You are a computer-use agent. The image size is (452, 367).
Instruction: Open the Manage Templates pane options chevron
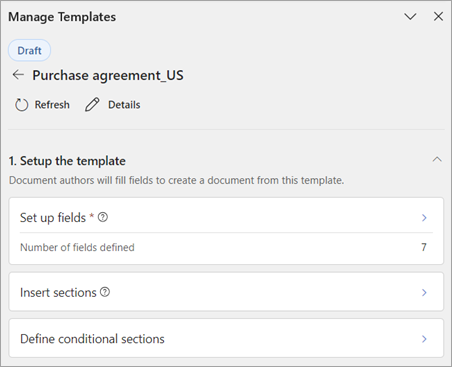point(410,16)
